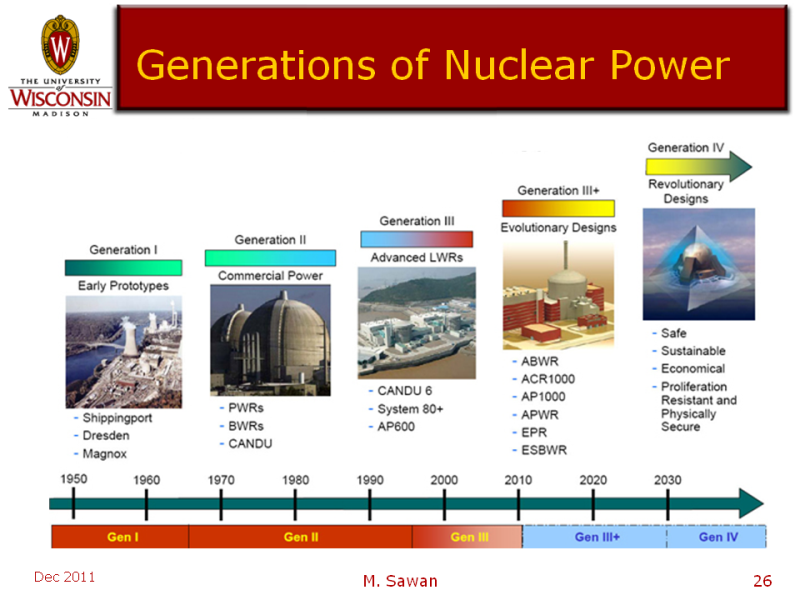Click the green Generation I color bar
The image size is (800, 600).
click(x=123, y=267)
